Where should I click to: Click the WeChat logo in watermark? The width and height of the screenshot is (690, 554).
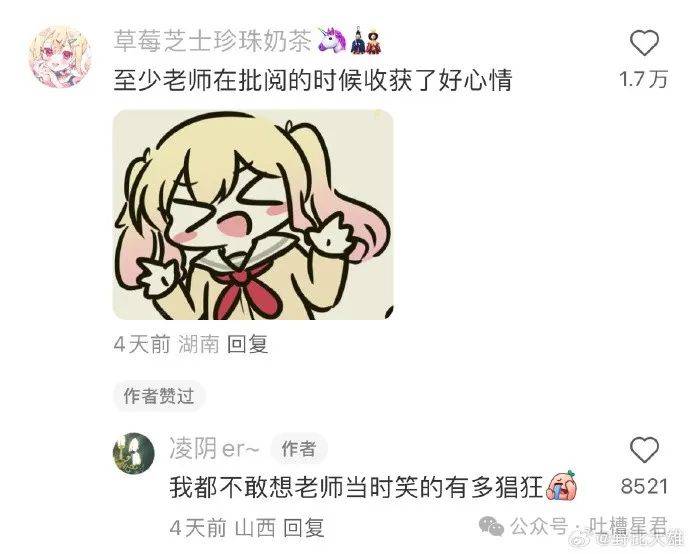(491, 525)
